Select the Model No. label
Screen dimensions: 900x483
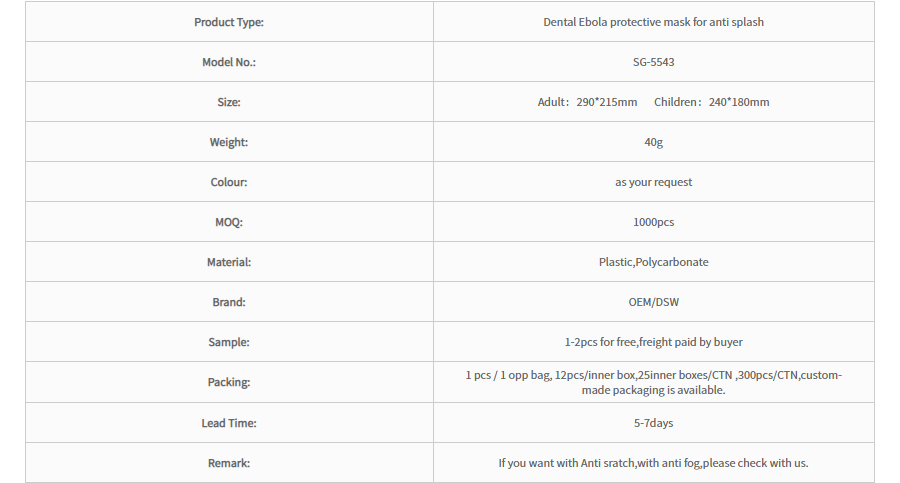pyautogui.click(x=229, y=62)
